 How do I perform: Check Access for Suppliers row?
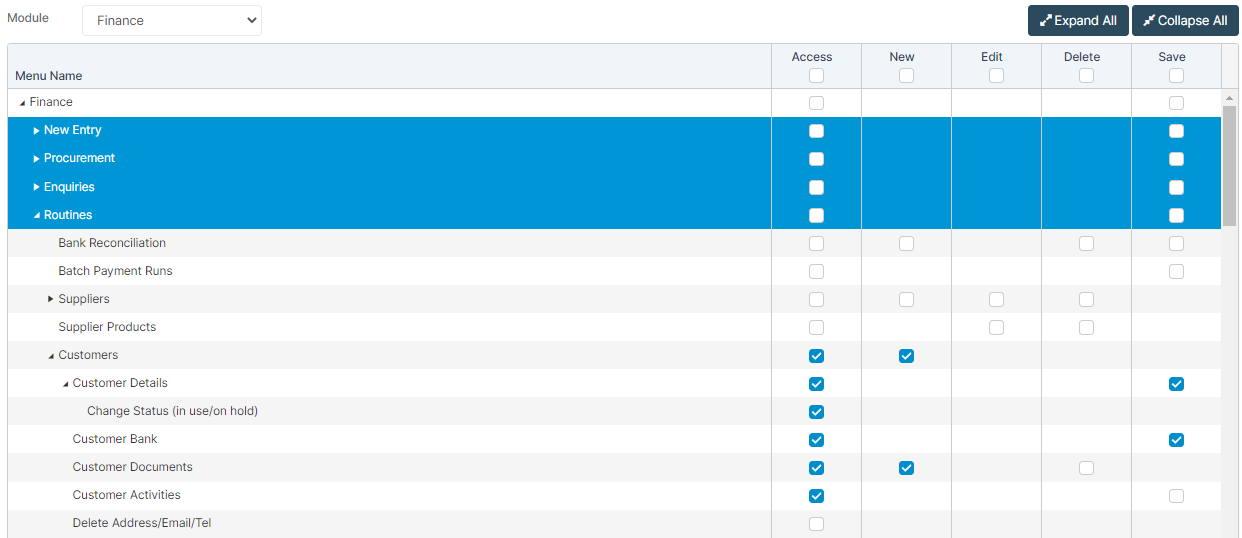click(x=817, y=299)
